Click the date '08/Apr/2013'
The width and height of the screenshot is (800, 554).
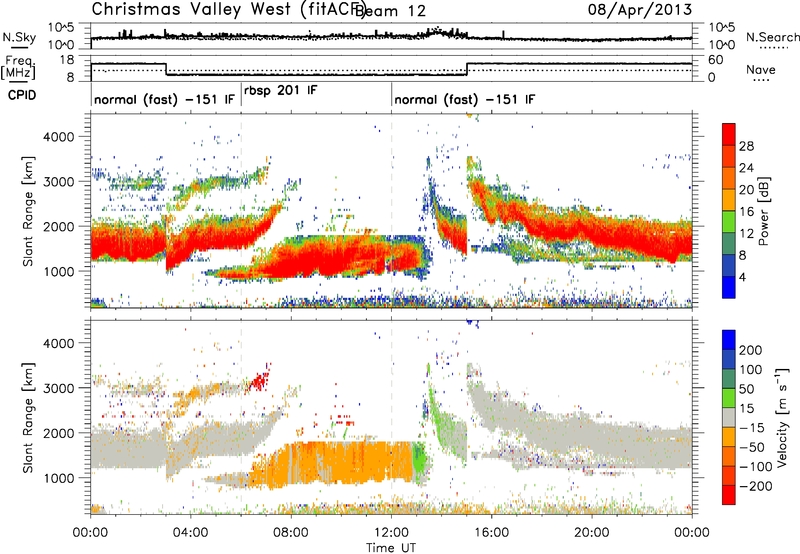click(640, 10)
